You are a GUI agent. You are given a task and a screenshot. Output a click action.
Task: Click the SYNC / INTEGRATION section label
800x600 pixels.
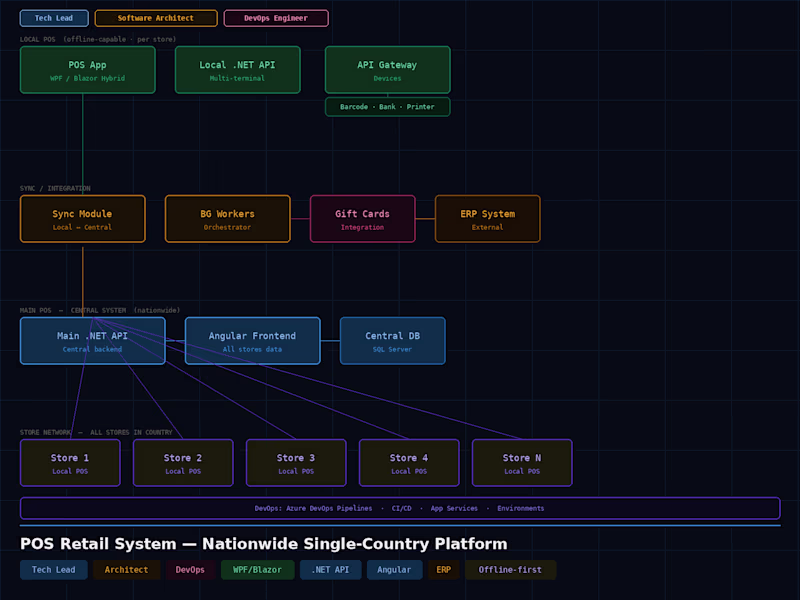coord(55,188)
